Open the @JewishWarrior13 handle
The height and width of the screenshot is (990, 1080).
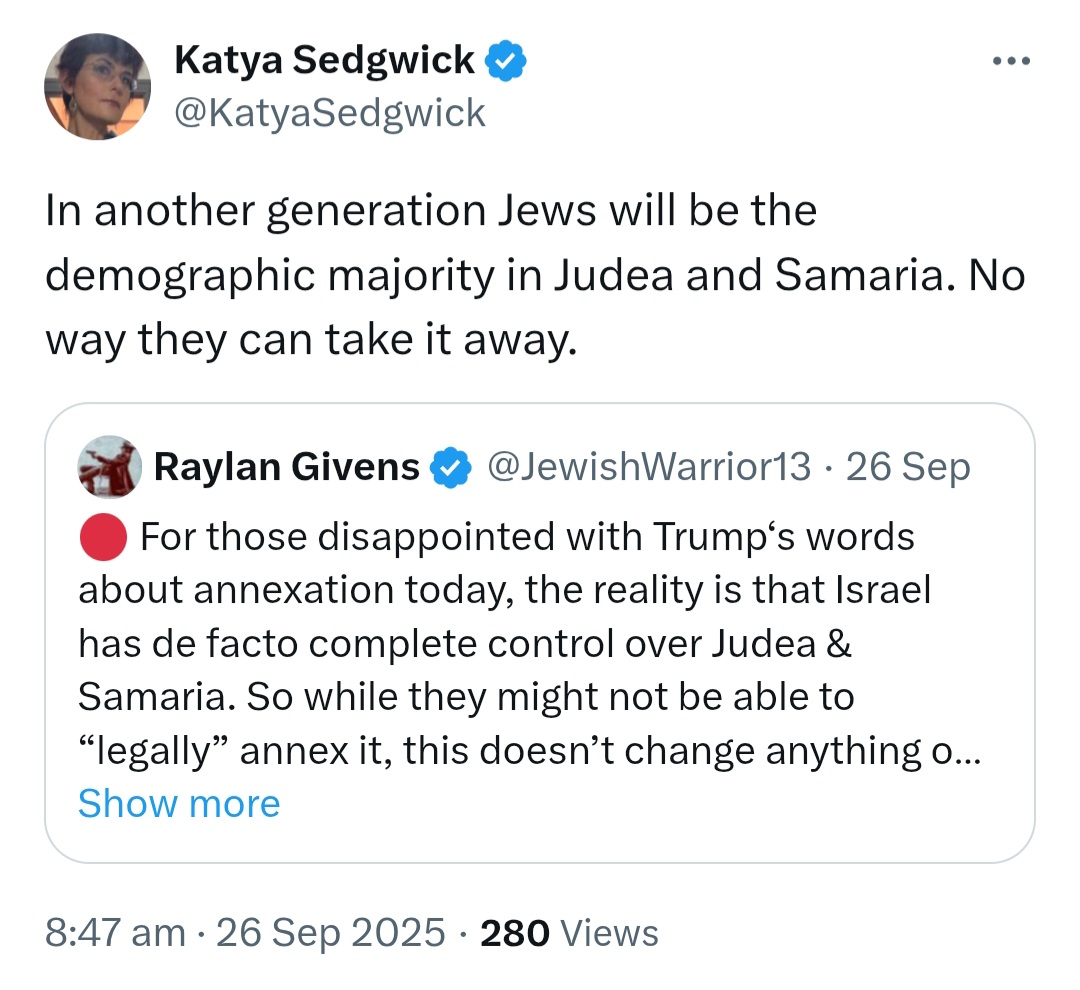point(649,466)
